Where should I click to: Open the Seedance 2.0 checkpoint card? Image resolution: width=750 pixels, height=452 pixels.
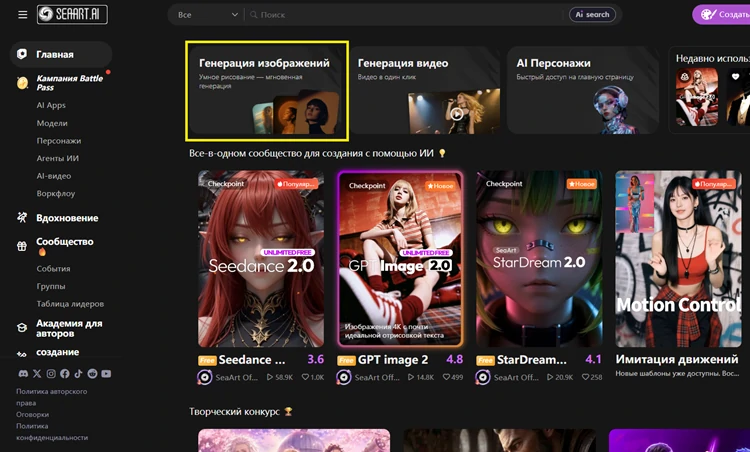tap(261, 258)
